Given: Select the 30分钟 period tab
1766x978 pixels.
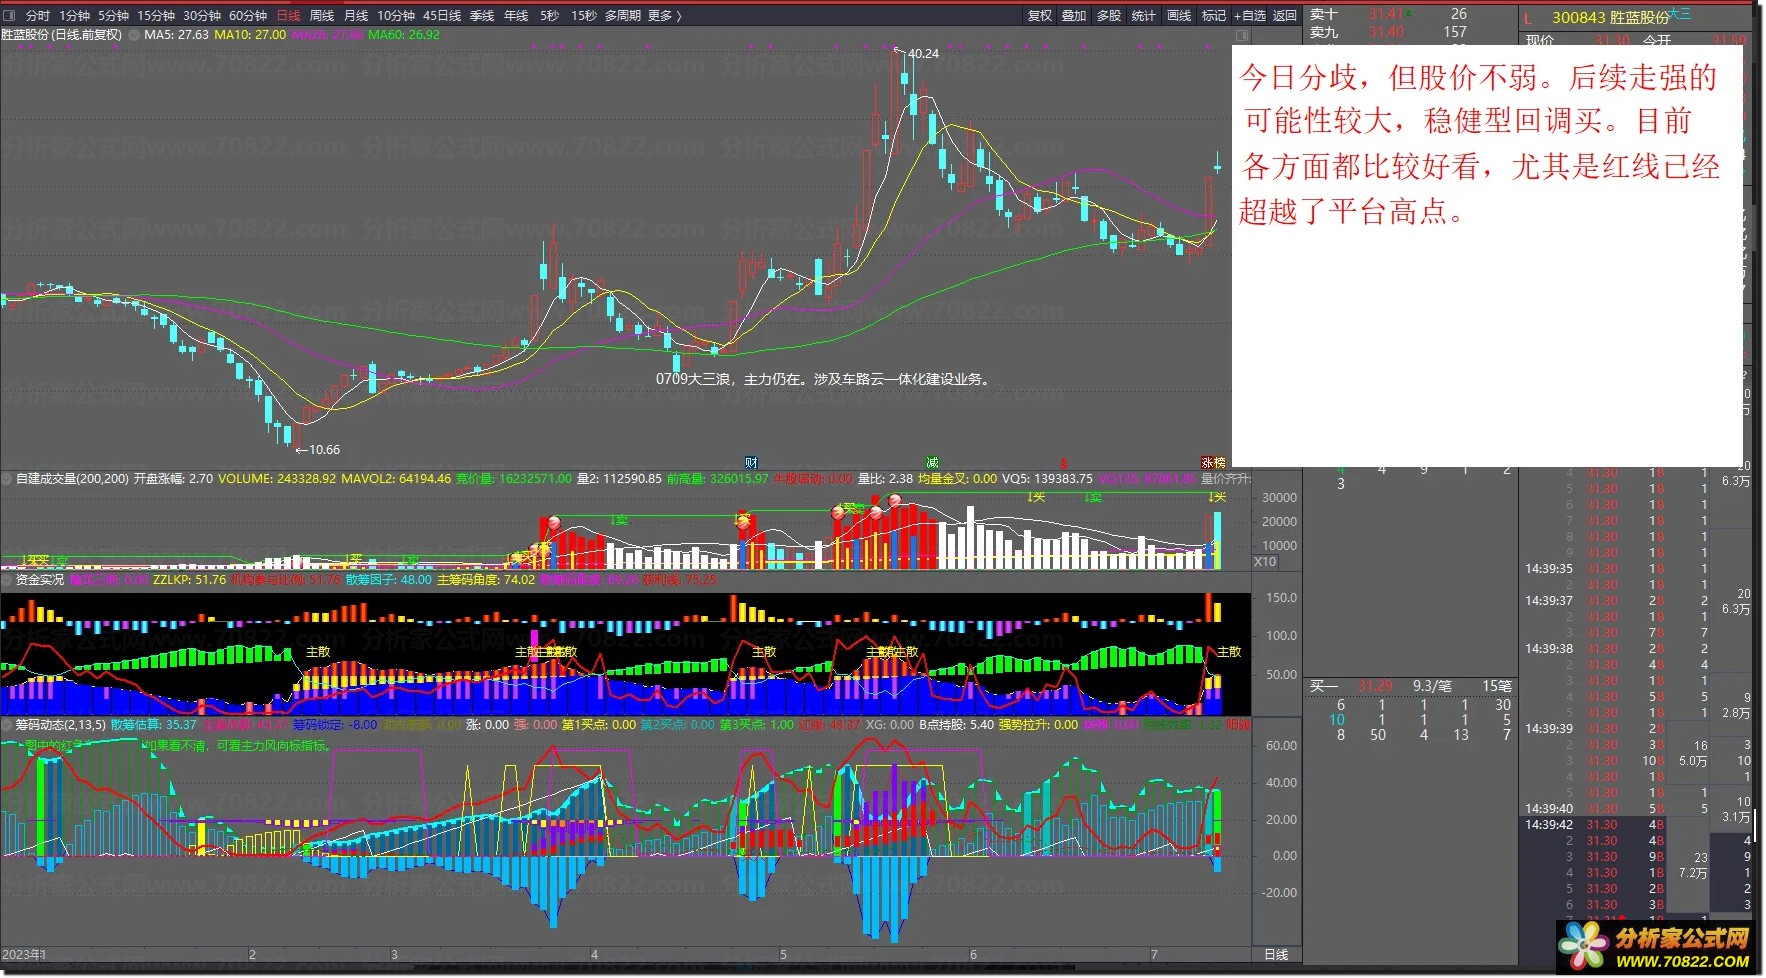Looking at the screenshot, I should (202, 16).
